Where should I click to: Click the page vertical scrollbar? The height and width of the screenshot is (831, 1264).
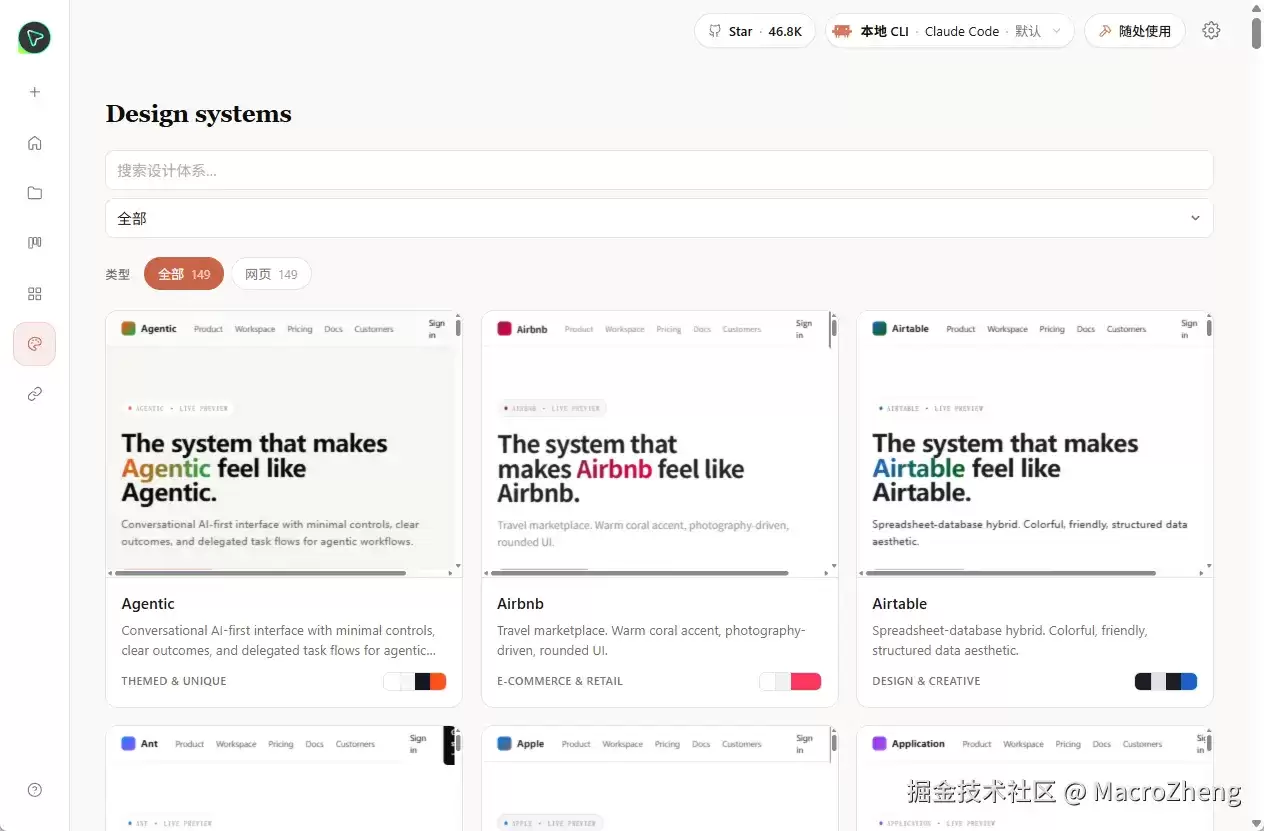pyautogui.click(x=1256, y=32)
